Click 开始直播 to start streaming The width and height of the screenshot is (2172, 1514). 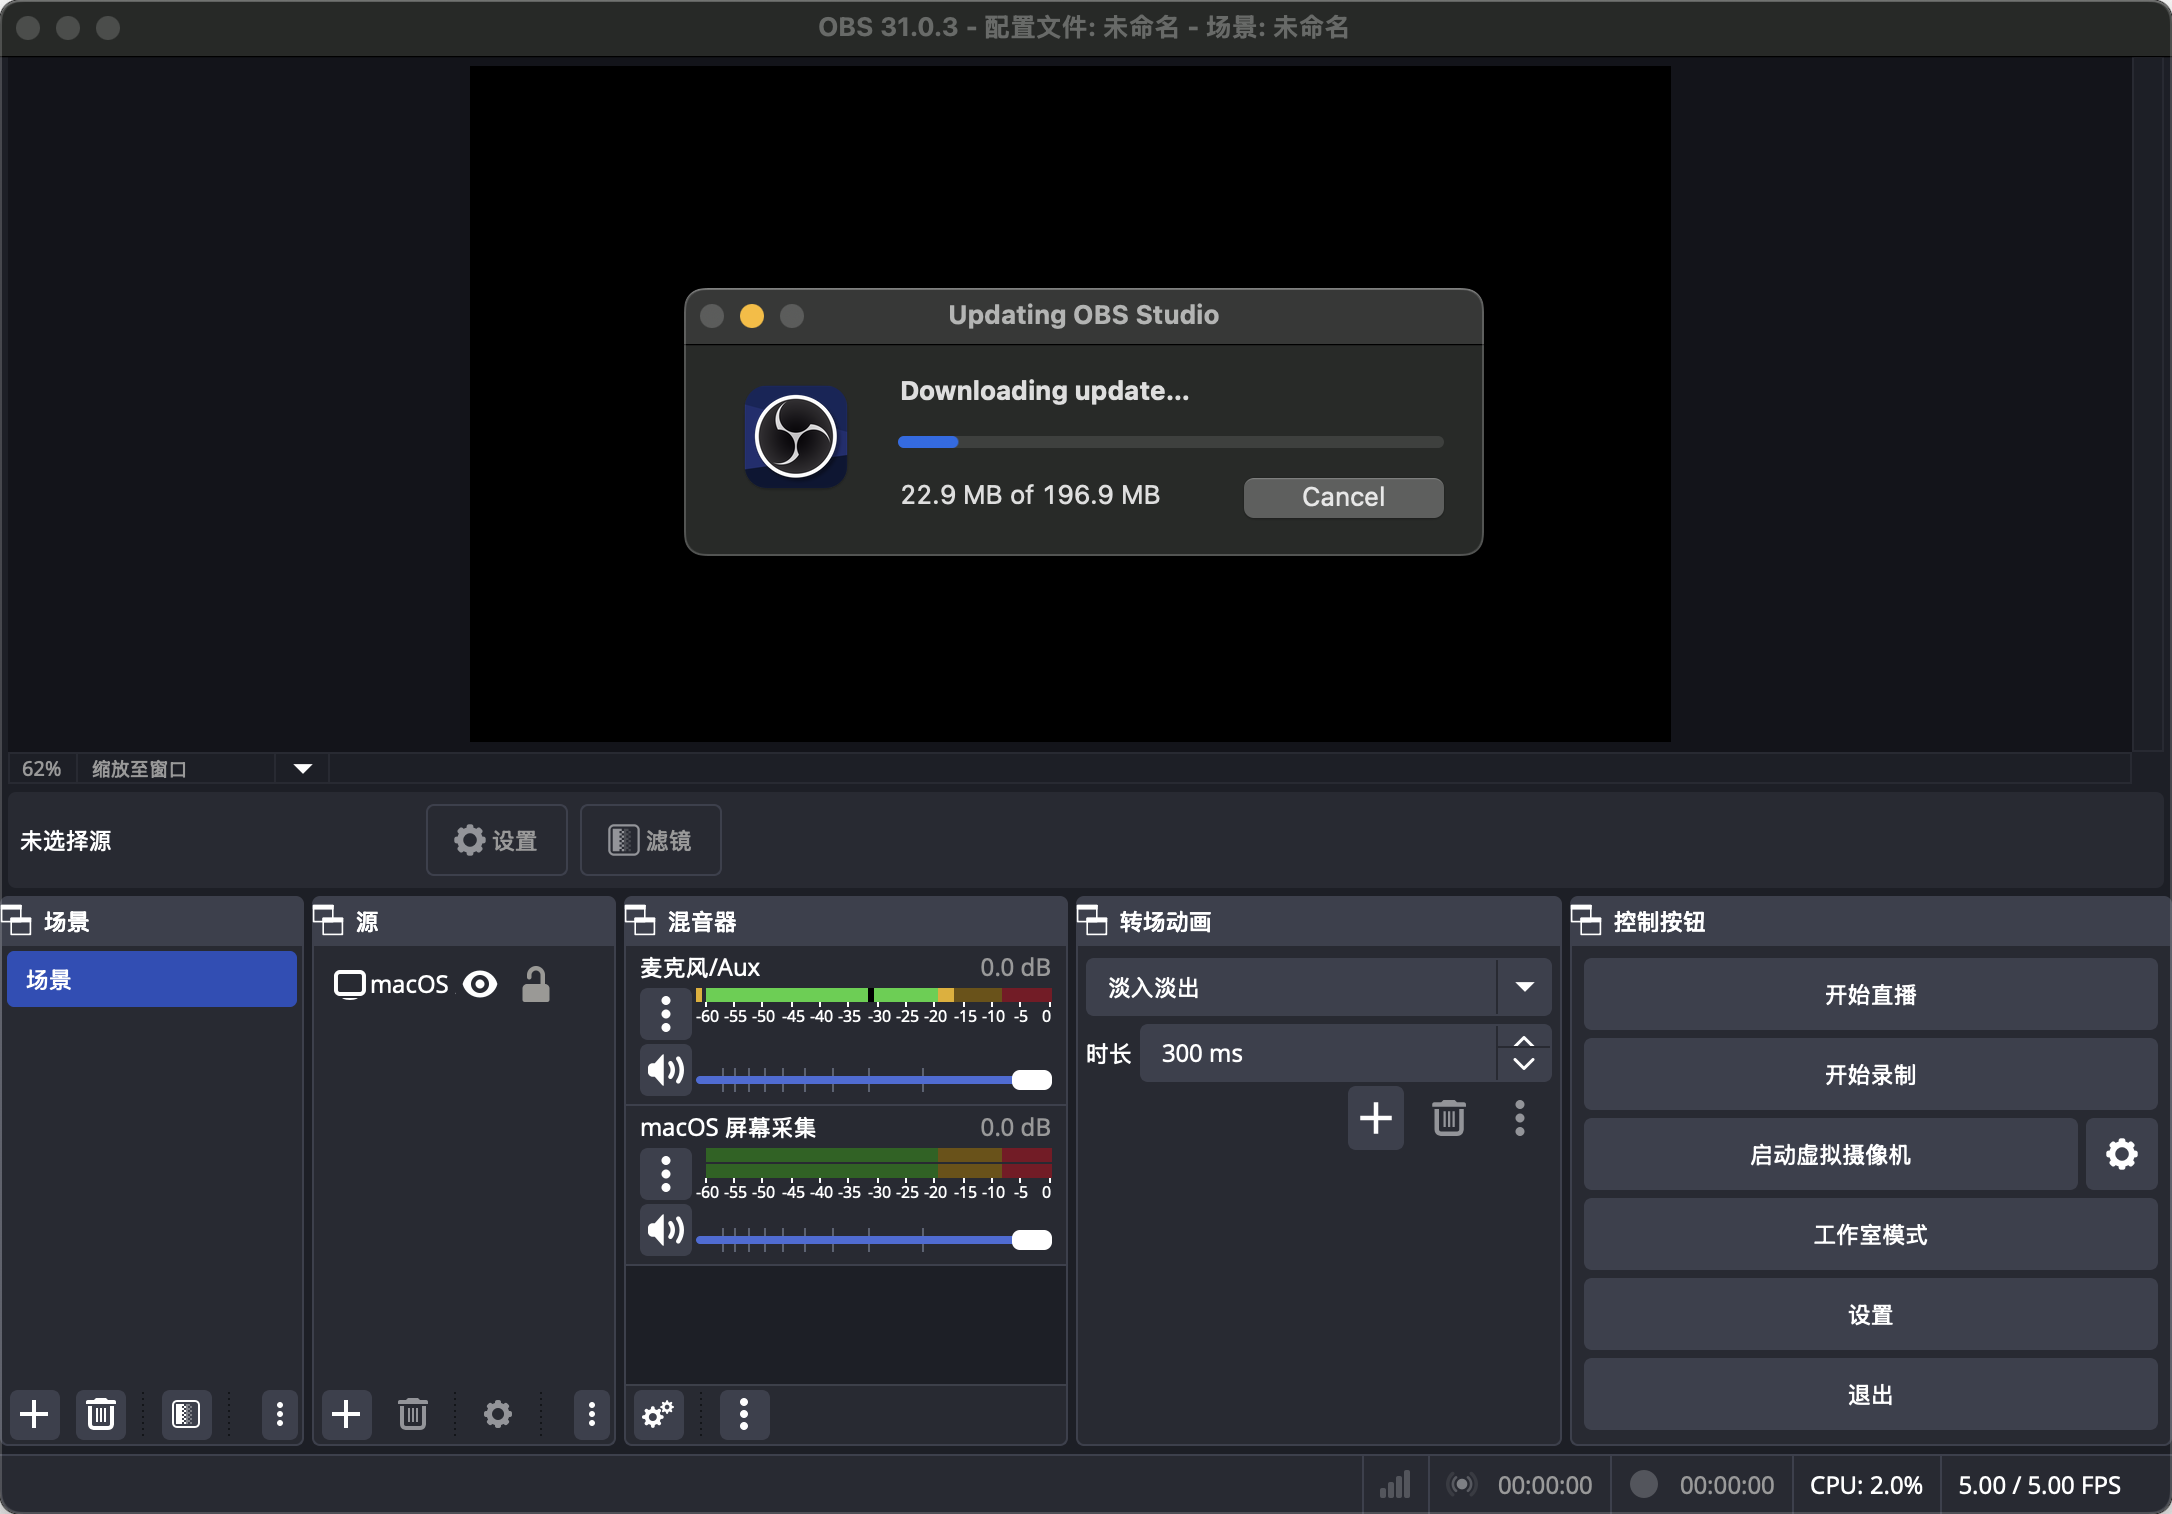point(1870,994)
